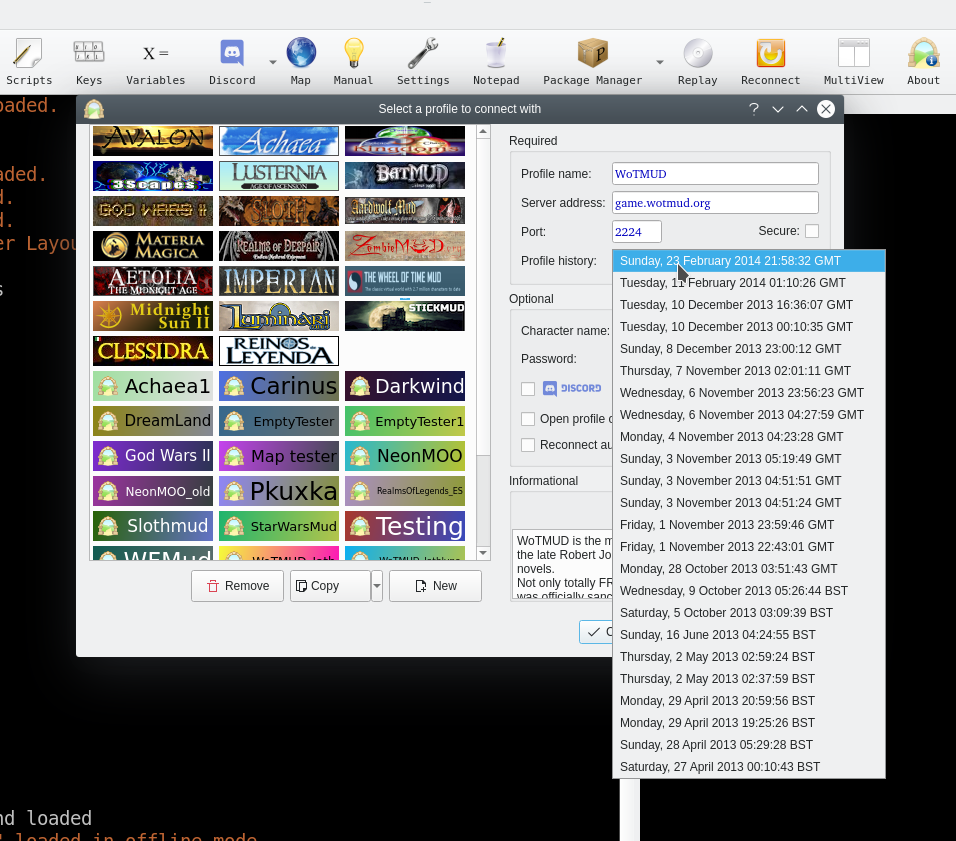Choose history Monday, 28 October 2013 03:51:43
The height and width of the screenshot is (841, 956).
(x=749, y=569)
